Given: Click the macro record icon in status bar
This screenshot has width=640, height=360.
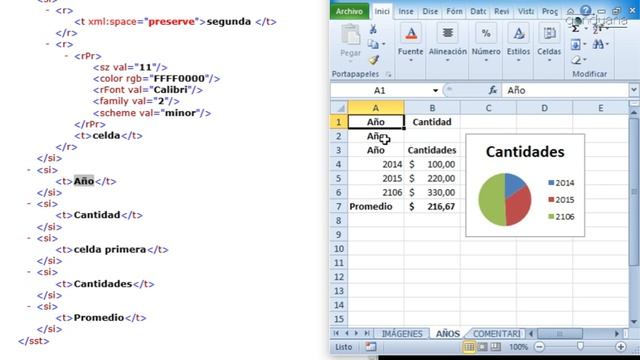Looking at the screenshot, I should click(371, 347).
